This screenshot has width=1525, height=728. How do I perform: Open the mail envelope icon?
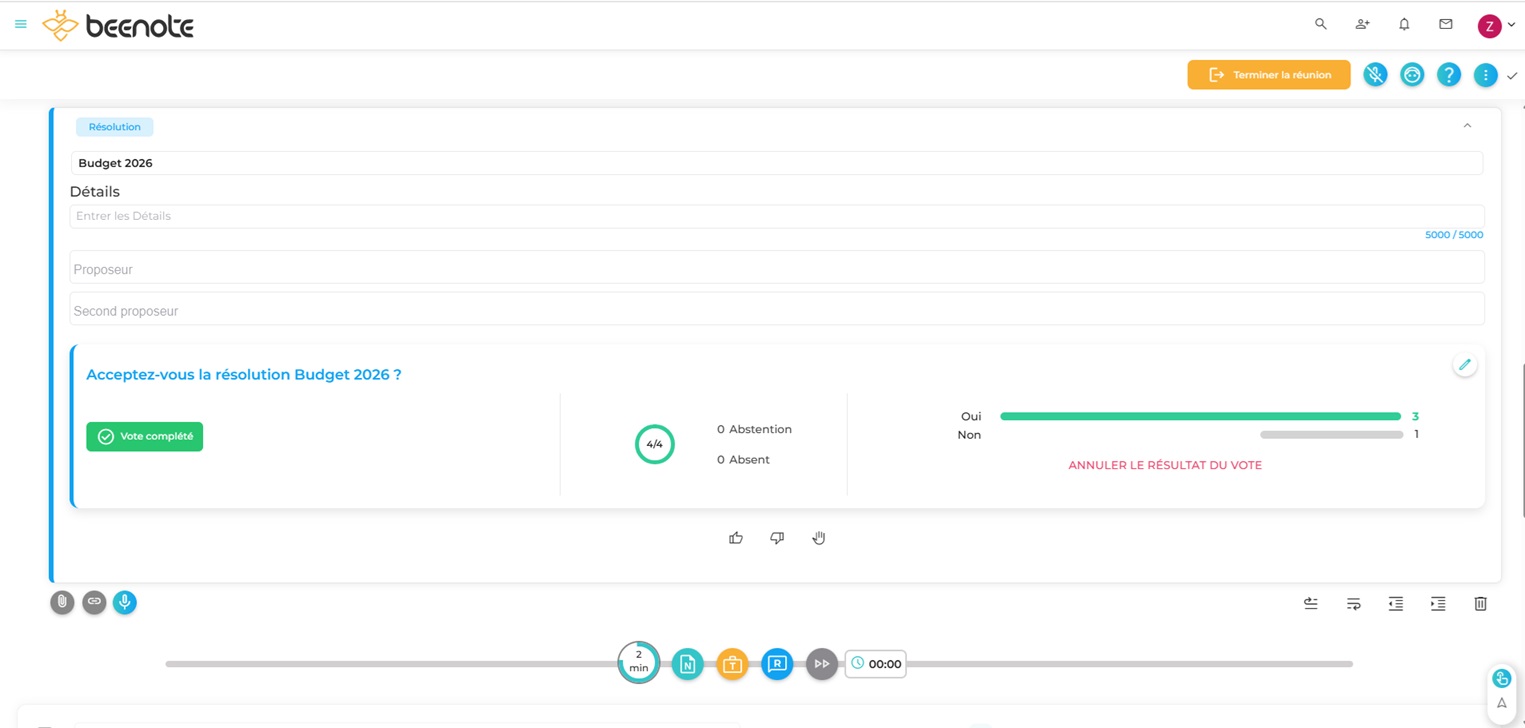(x=1446, y=24)
